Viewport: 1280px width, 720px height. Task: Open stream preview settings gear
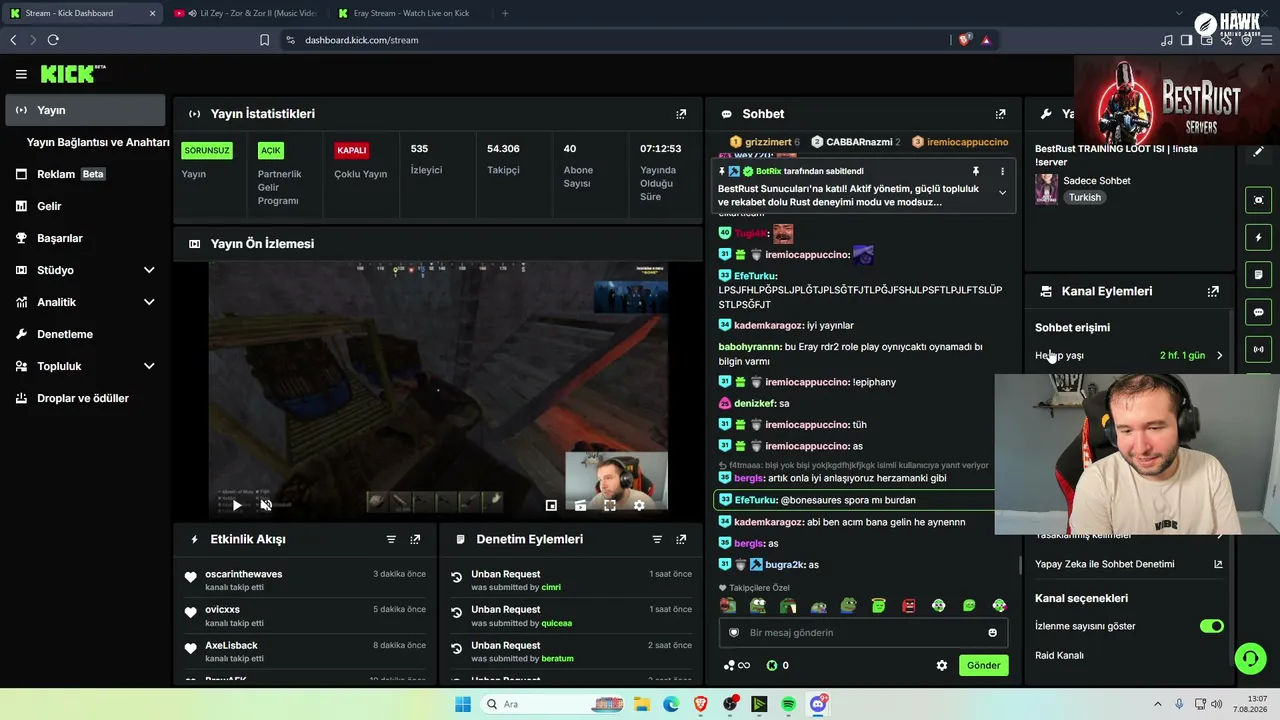[x=639, y=505]
